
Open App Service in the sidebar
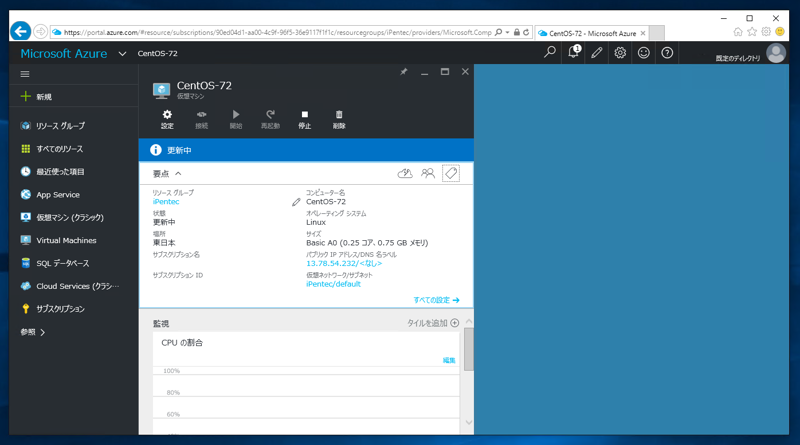tap(73, 194)
